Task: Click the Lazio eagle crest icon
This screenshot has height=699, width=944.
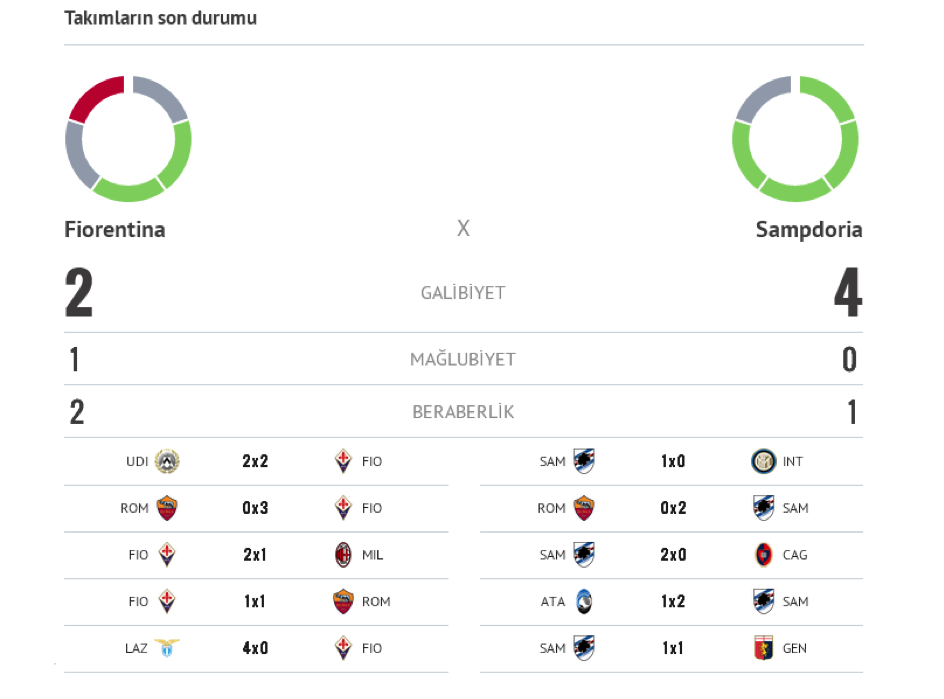Action: coord(167,648)
